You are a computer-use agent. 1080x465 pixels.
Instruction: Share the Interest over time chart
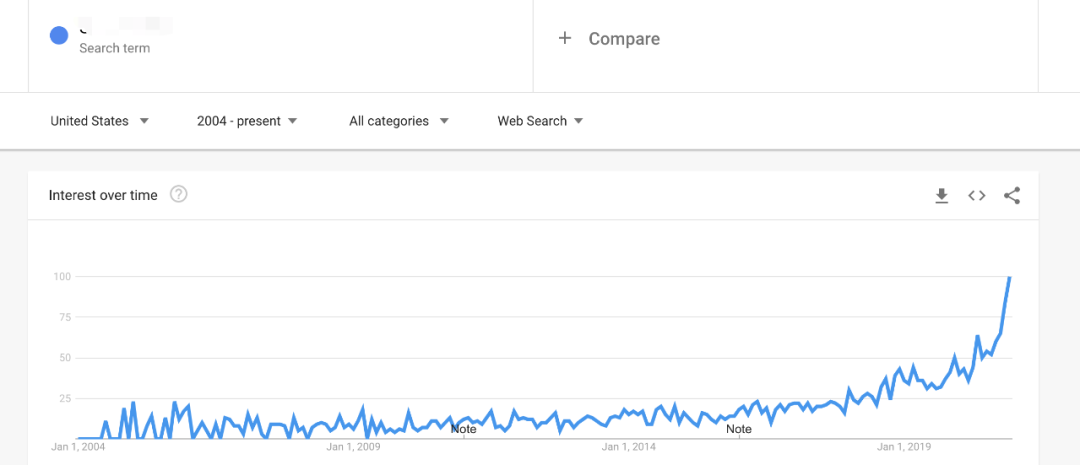(x=1012, y=196)
